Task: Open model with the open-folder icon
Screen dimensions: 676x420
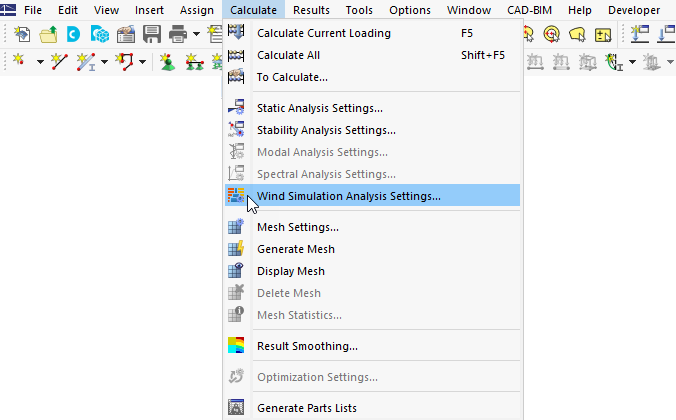Action: click(47, 34)
